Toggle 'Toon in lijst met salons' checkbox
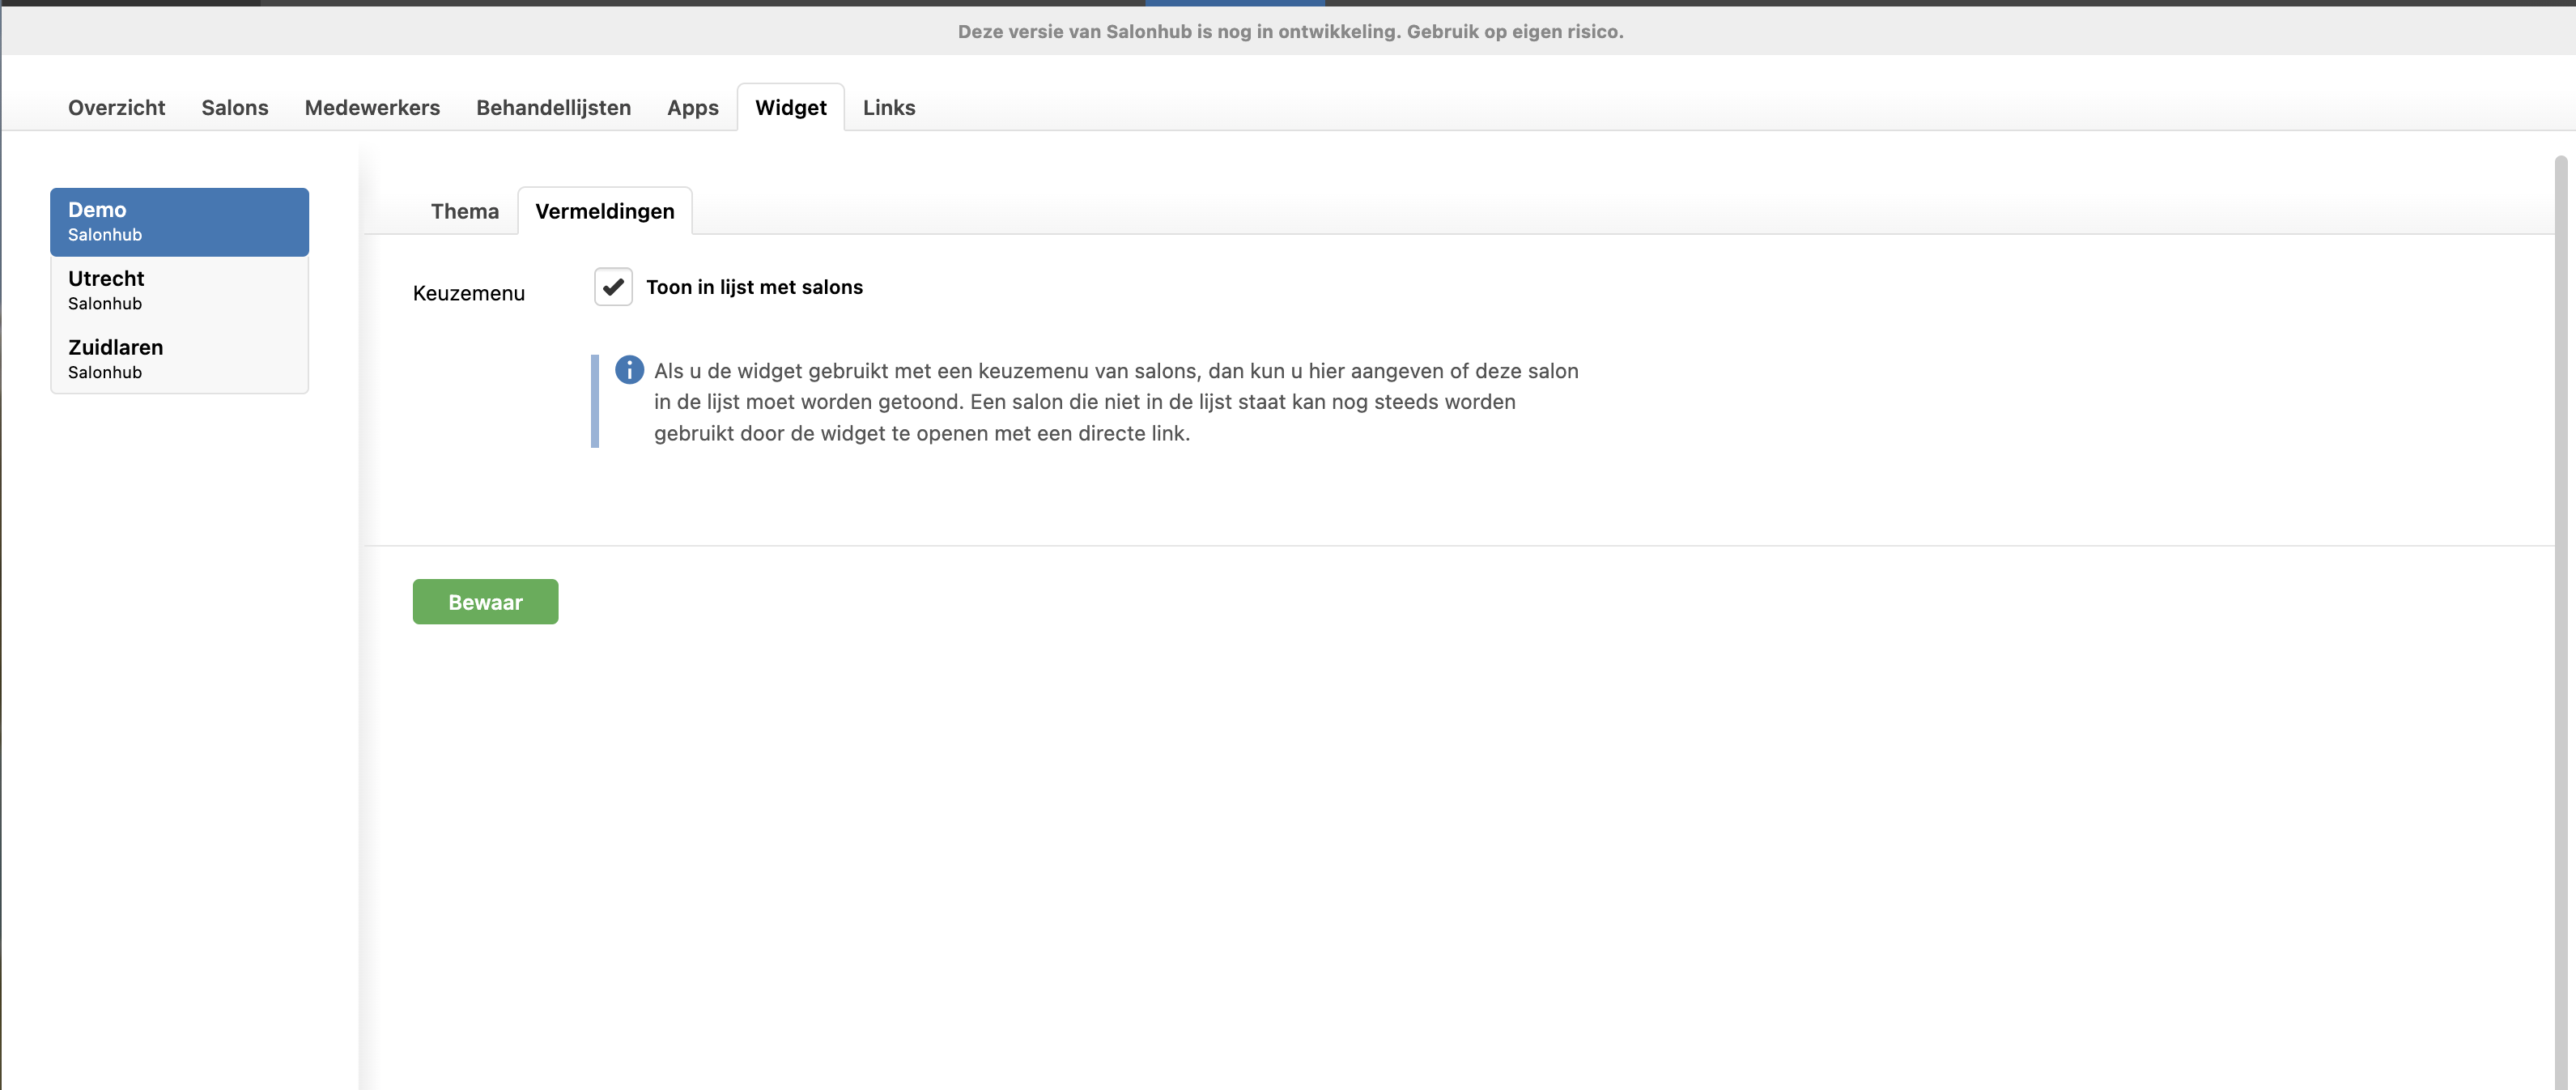The image size is (2576, 1090). [613, 287]
